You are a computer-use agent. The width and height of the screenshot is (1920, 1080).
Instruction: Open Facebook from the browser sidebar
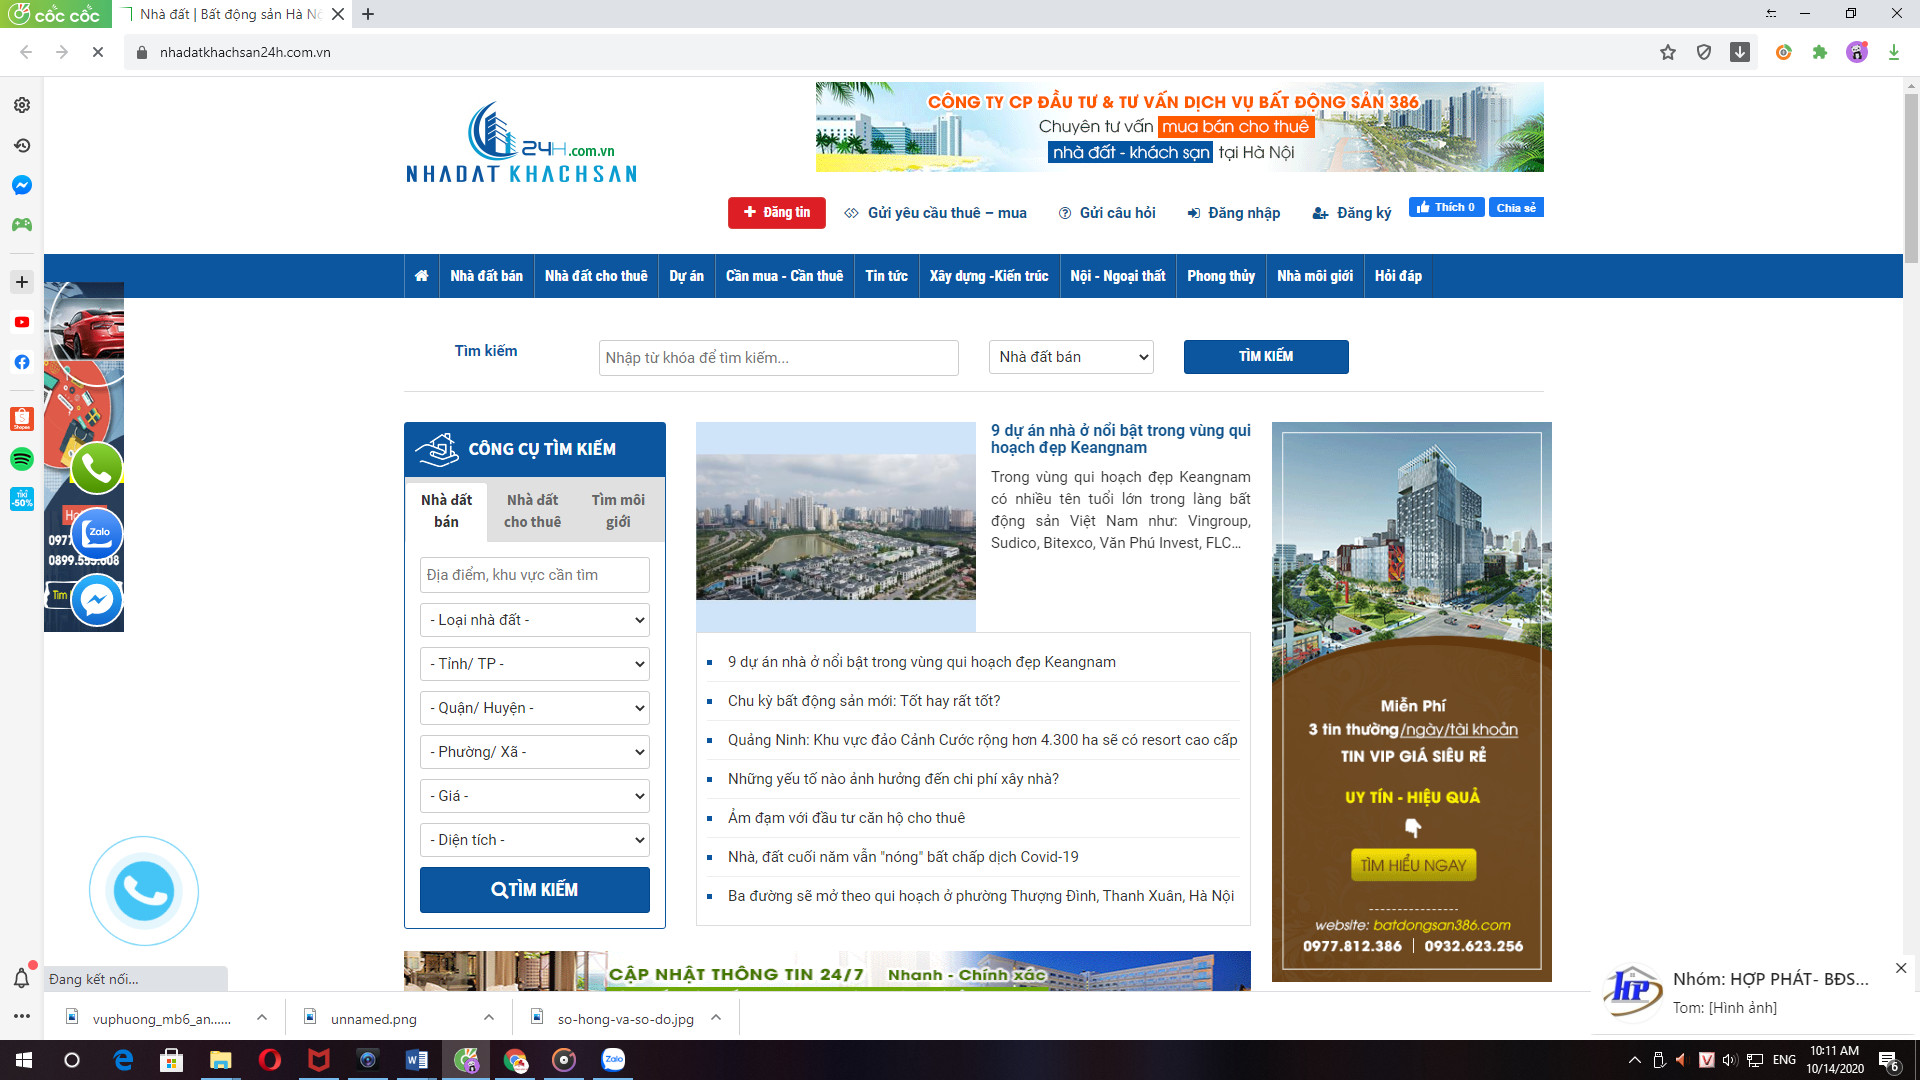22,362
